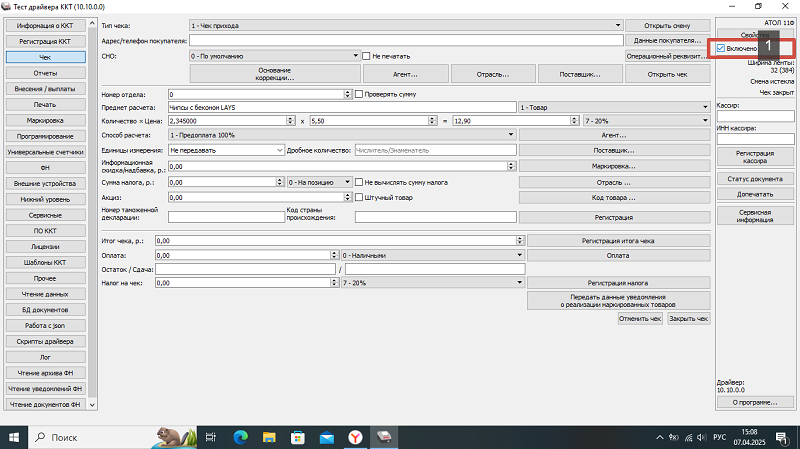Click the Код товара button
This screenshot has height=449, width=800.
614,197
